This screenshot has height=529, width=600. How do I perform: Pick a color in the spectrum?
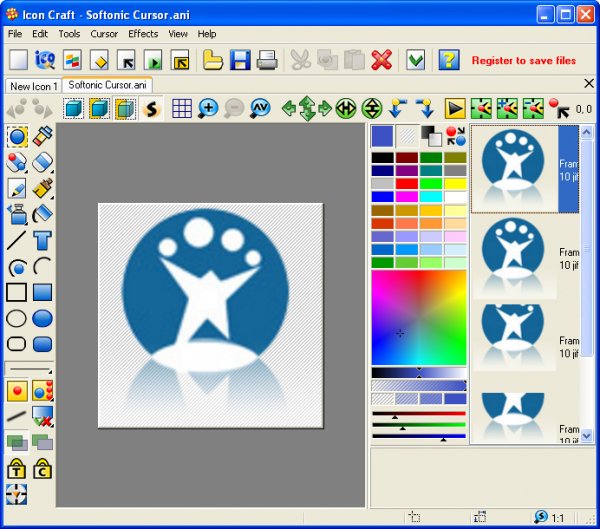419,317
